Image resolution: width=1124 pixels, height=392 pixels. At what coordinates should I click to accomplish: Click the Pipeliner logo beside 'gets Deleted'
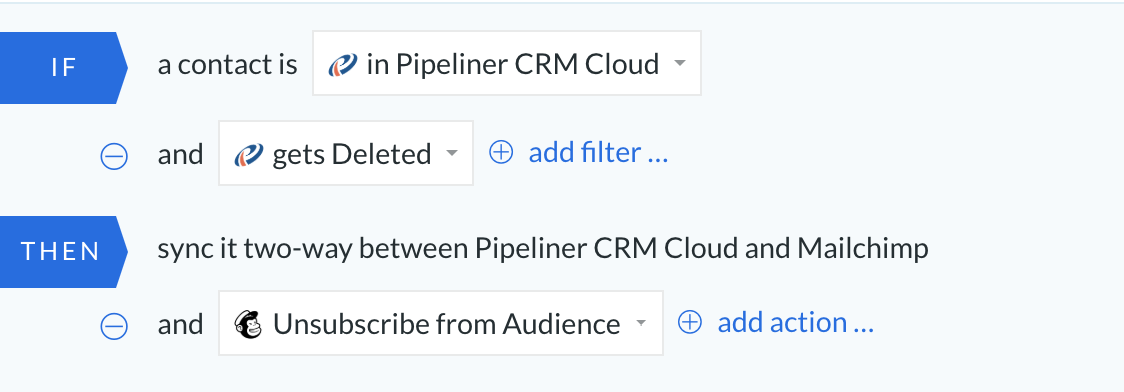coord(249,154)
